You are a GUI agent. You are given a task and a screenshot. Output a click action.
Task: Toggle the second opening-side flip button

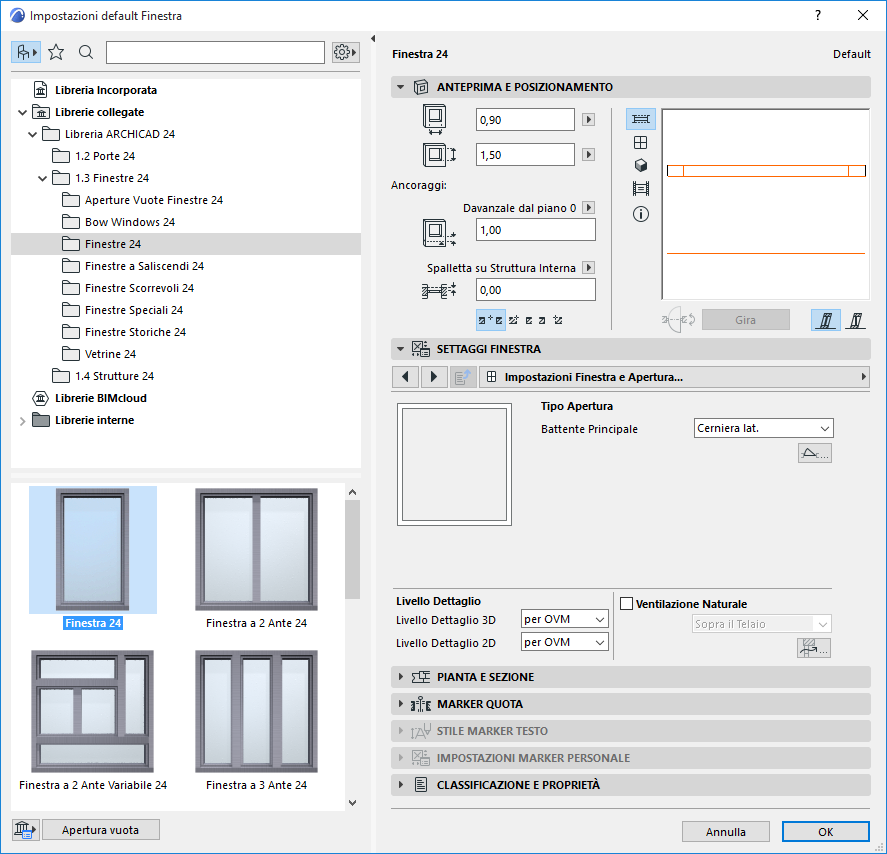856,320
